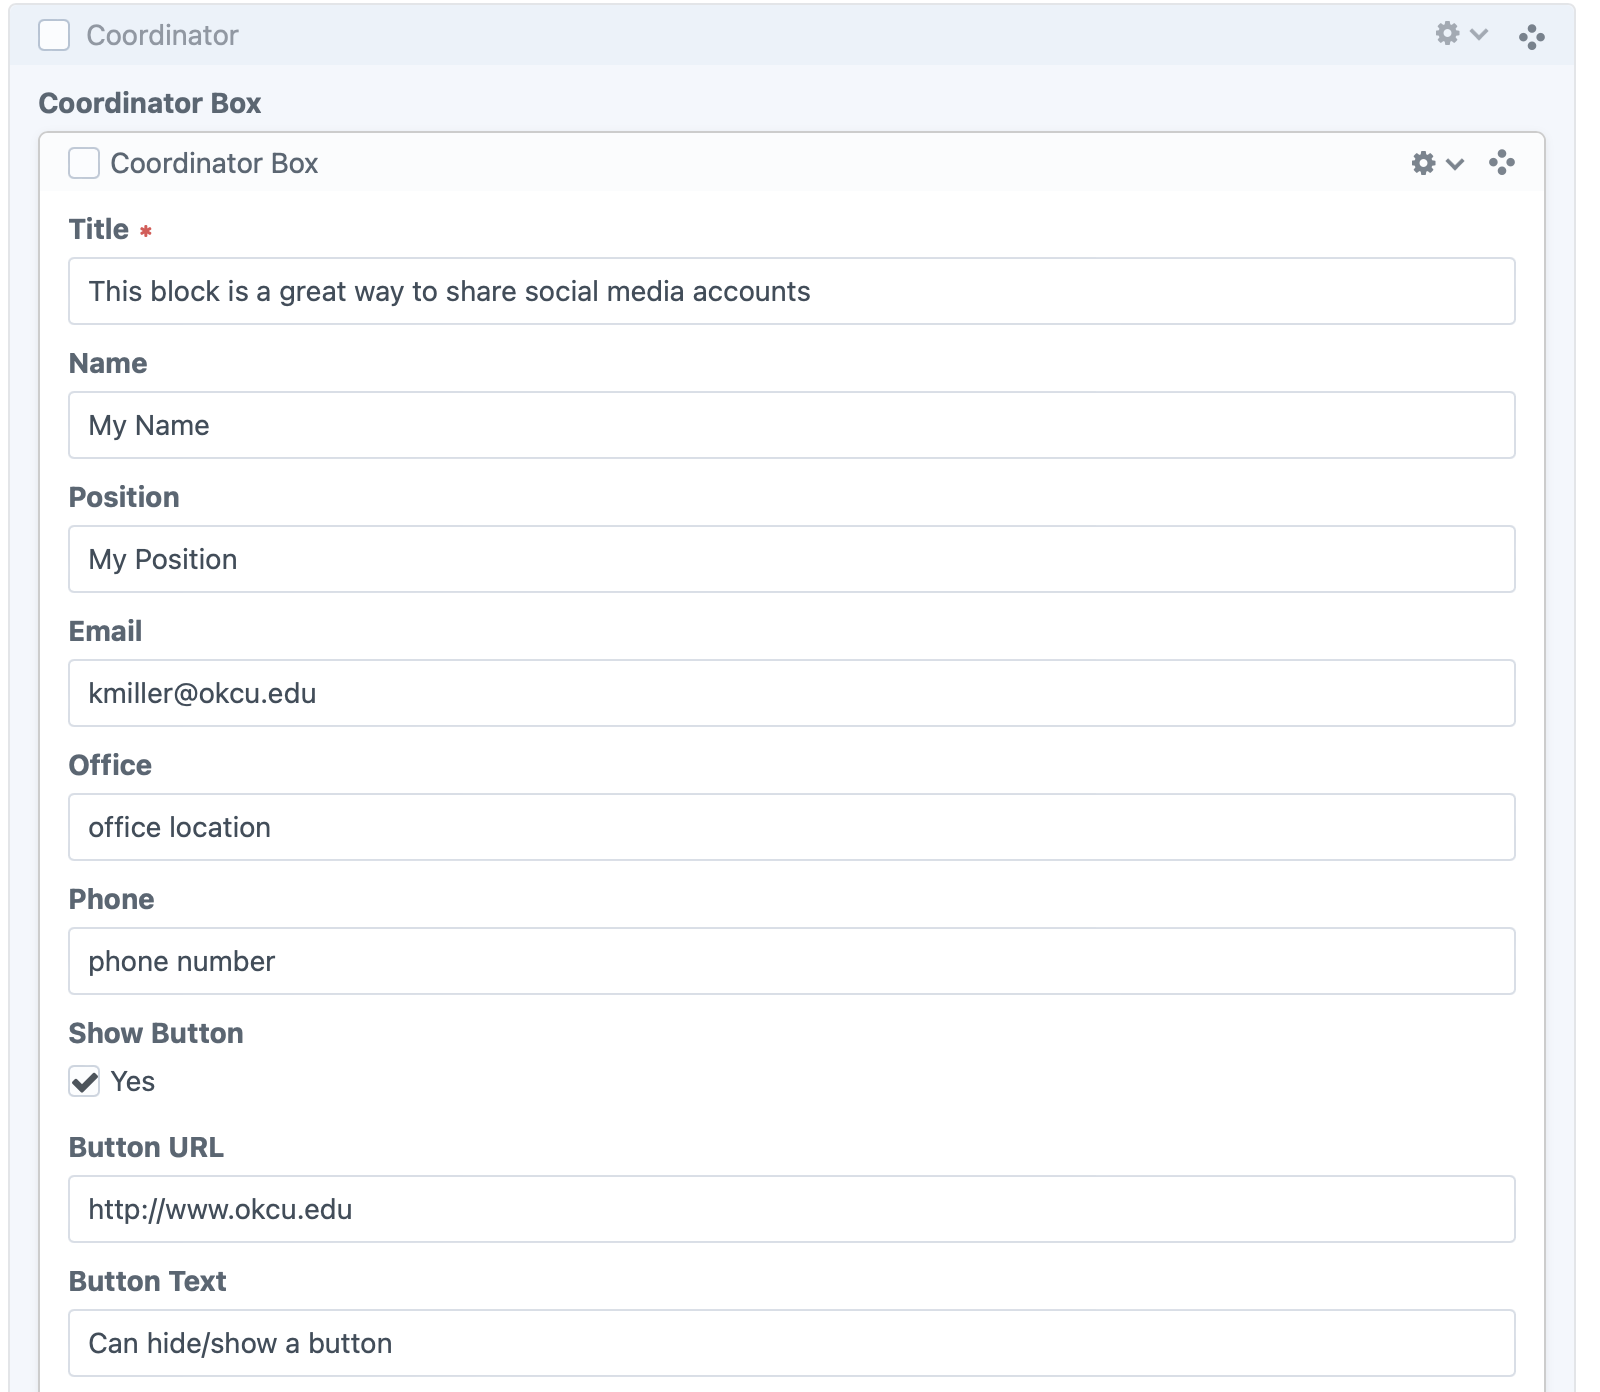Click the Coordinator title text in the top header

(162, 35)
